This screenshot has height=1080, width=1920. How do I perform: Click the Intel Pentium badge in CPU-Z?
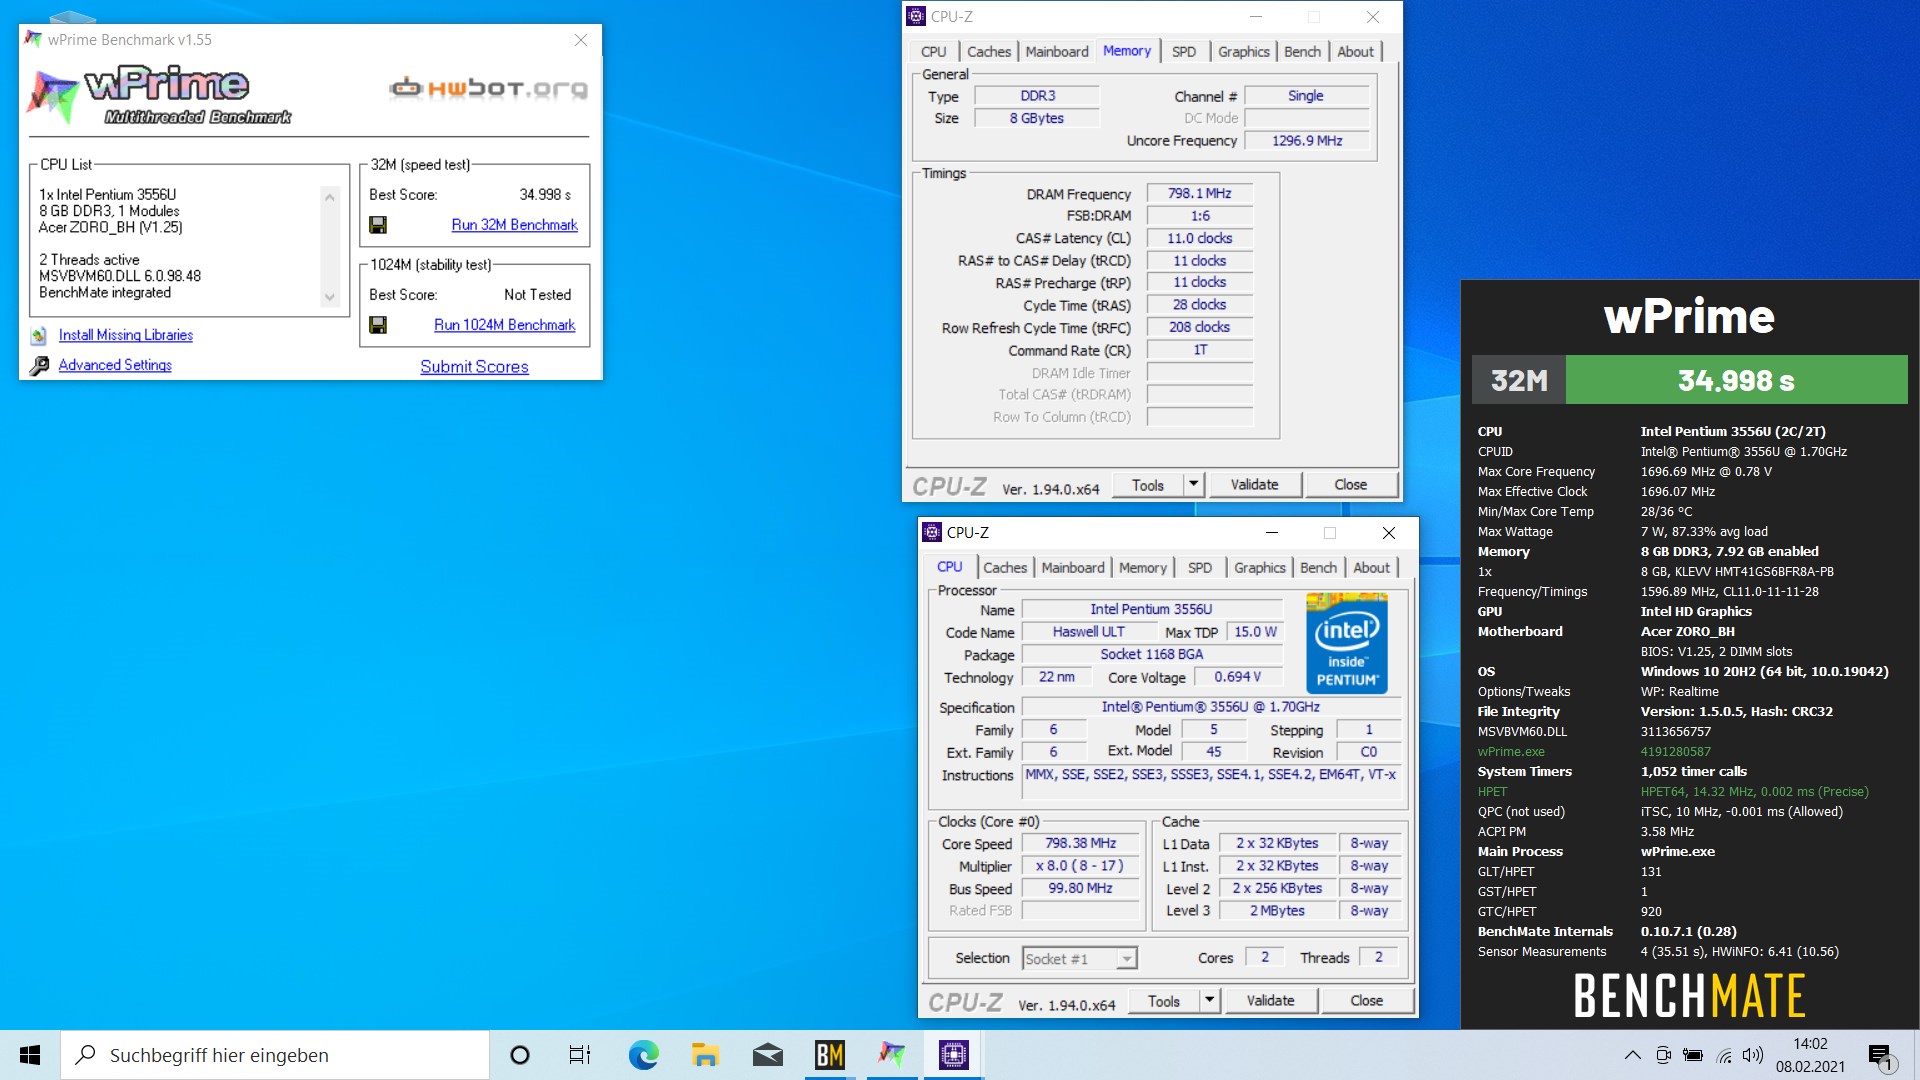point(1346,642)
